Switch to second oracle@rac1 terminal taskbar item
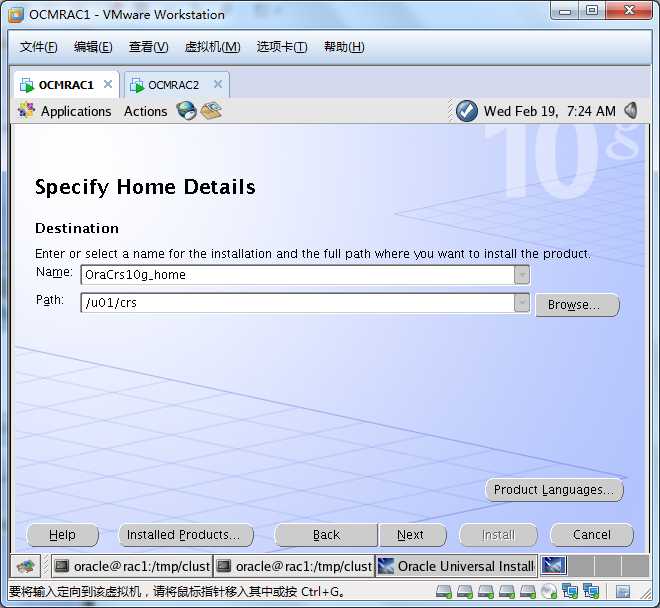Image resolution: width=660 pixels, height=608 pixels. 294,566
